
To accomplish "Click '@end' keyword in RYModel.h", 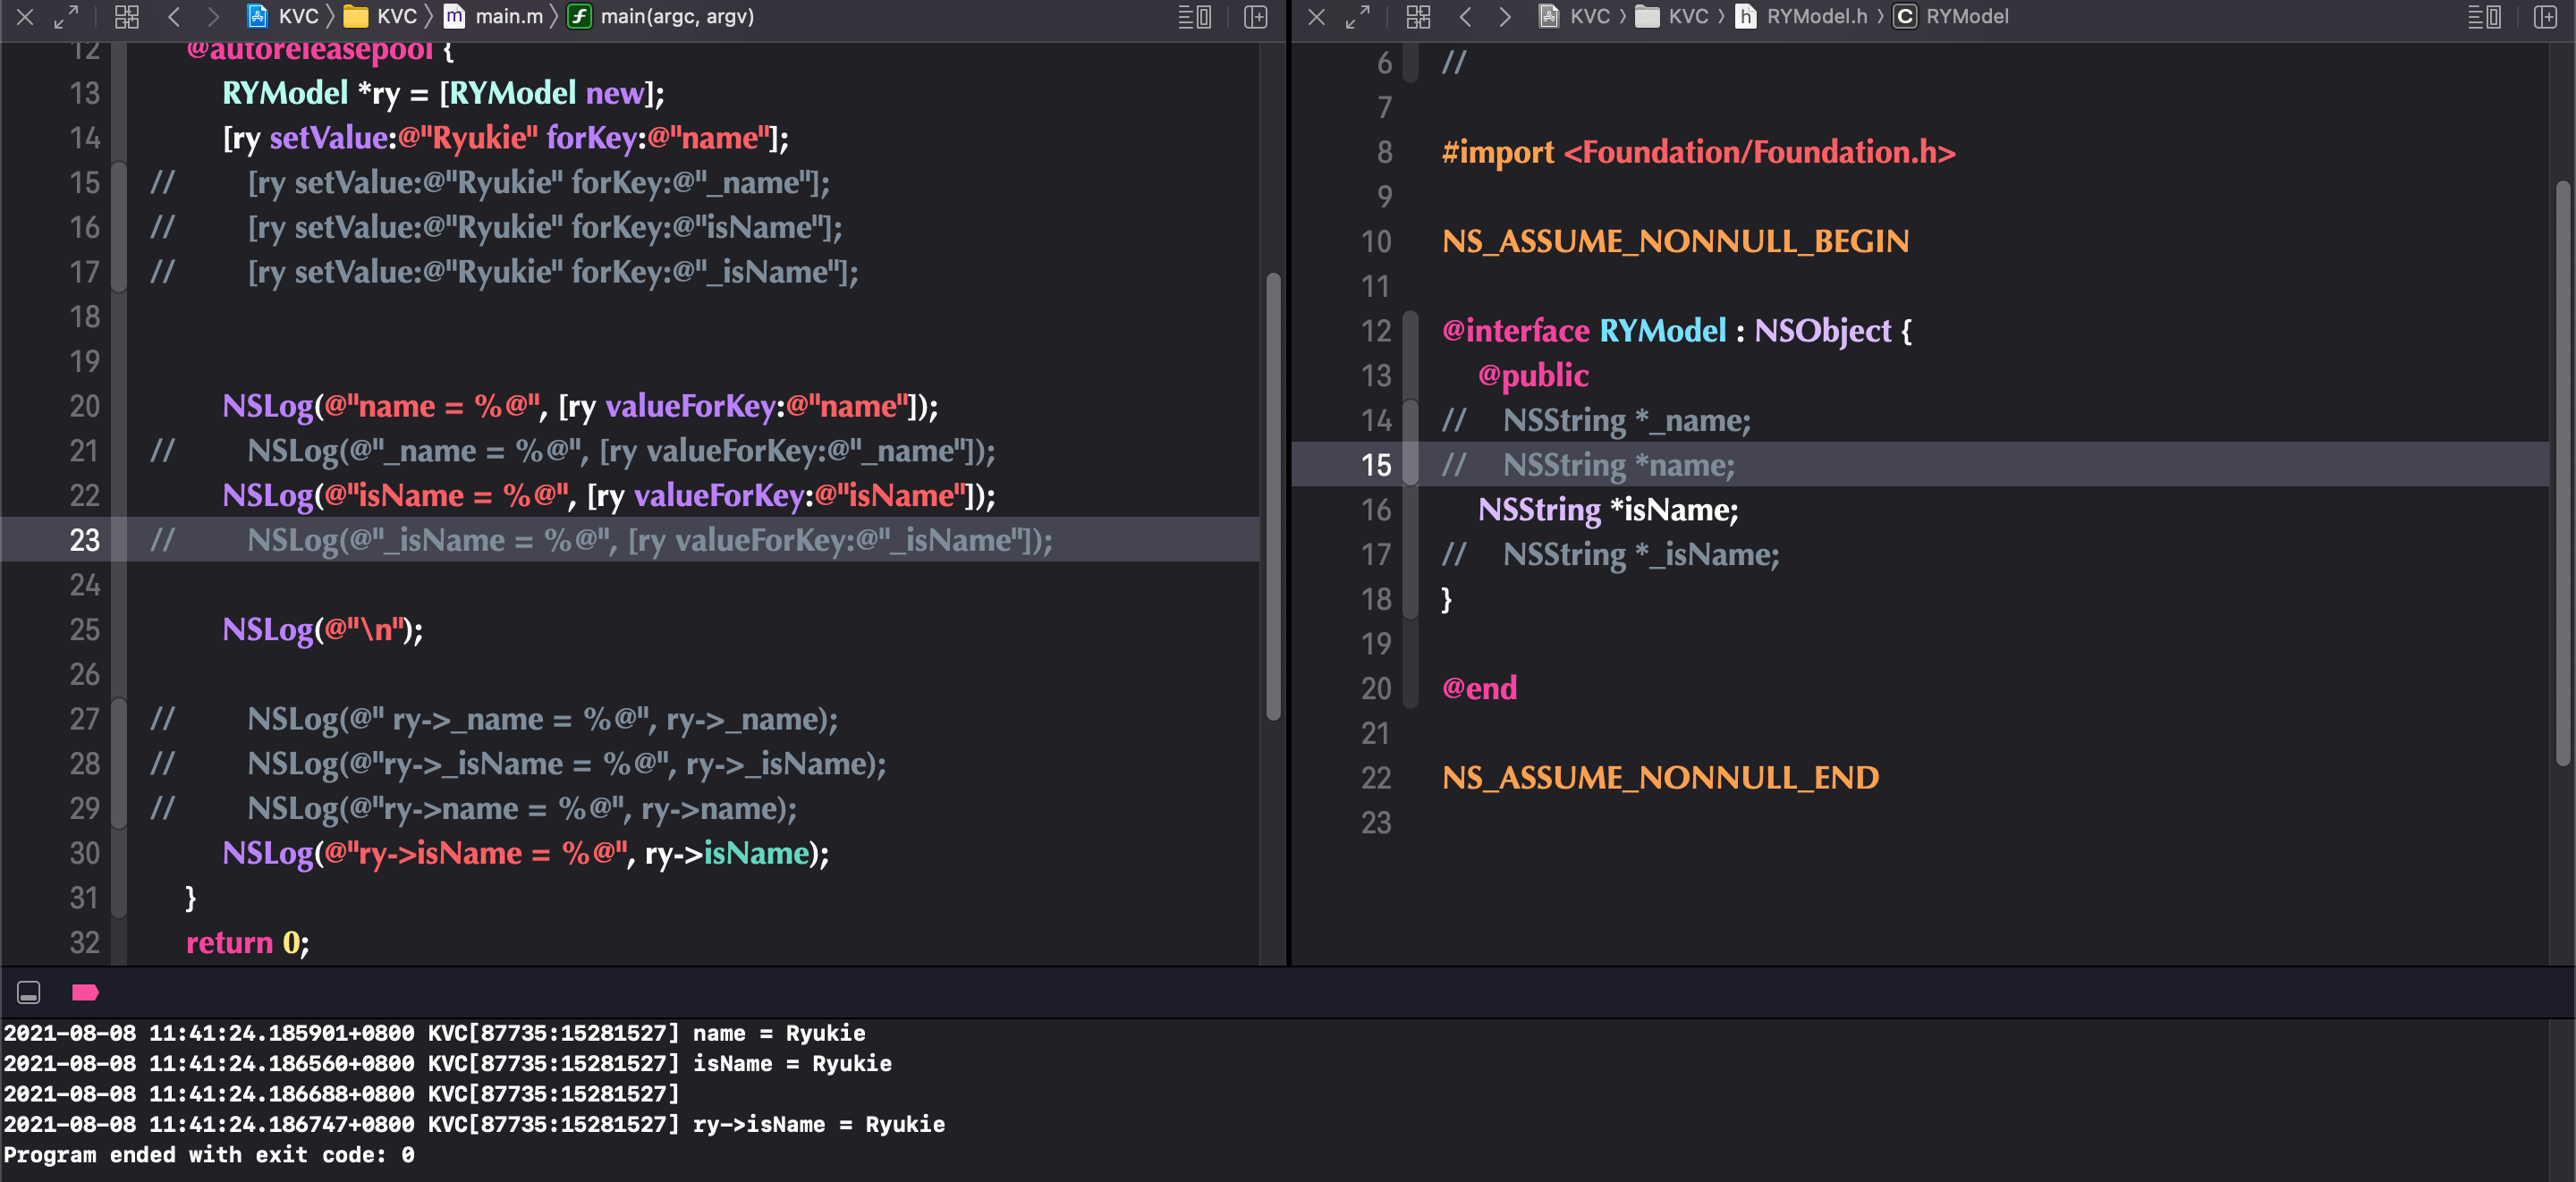I will coord(1479,688).
